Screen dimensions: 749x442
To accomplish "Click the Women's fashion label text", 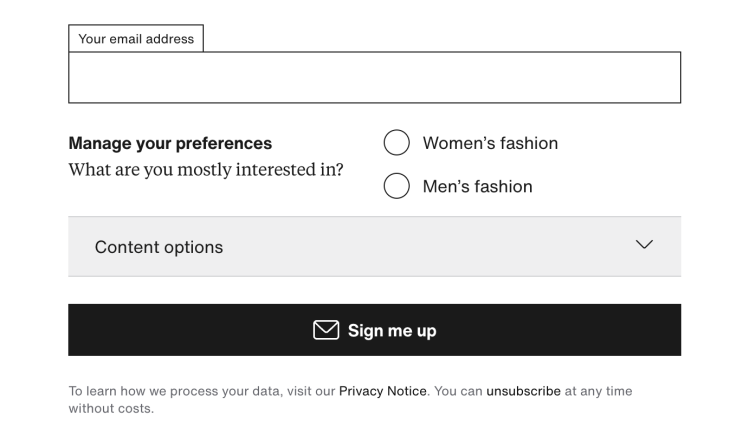I will [490, 143].
